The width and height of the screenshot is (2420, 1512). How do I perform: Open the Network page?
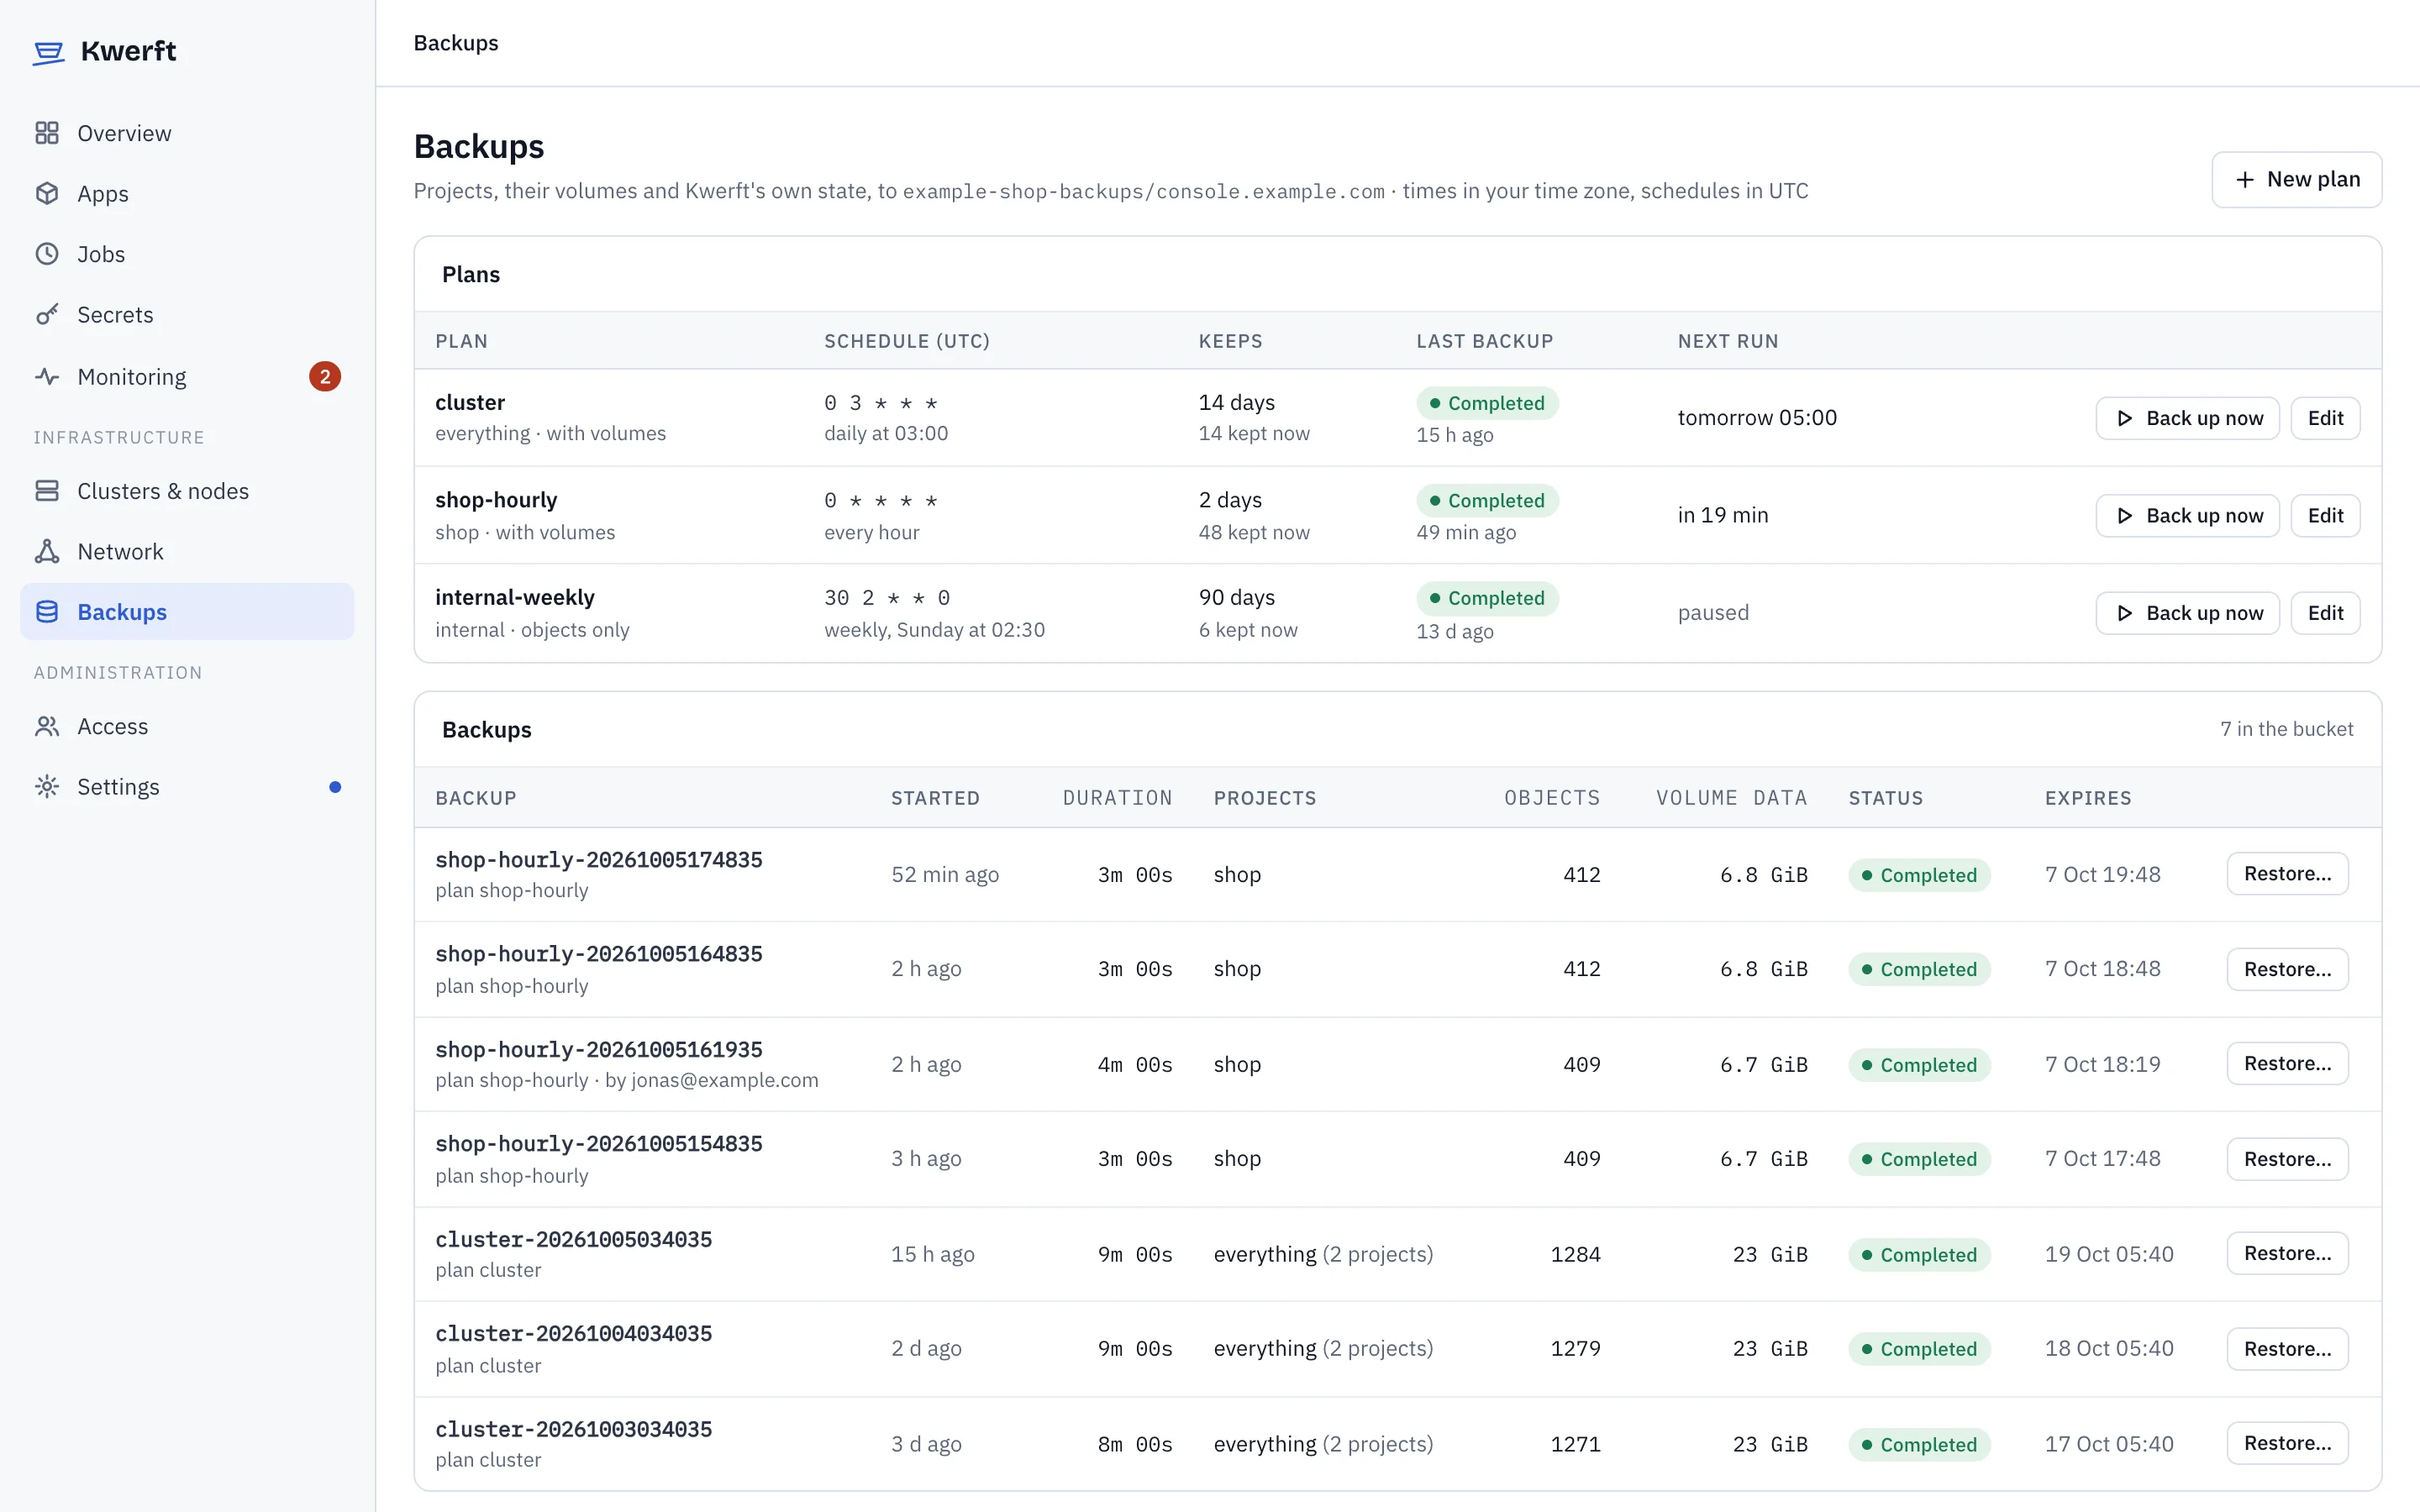(187, 551)
